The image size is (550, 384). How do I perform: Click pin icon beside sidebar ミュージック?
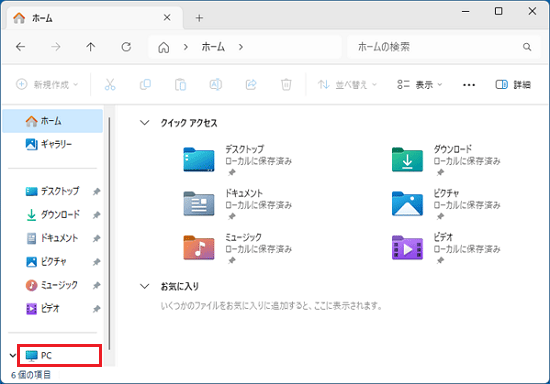pyautogui.click(x=96, y=285)
